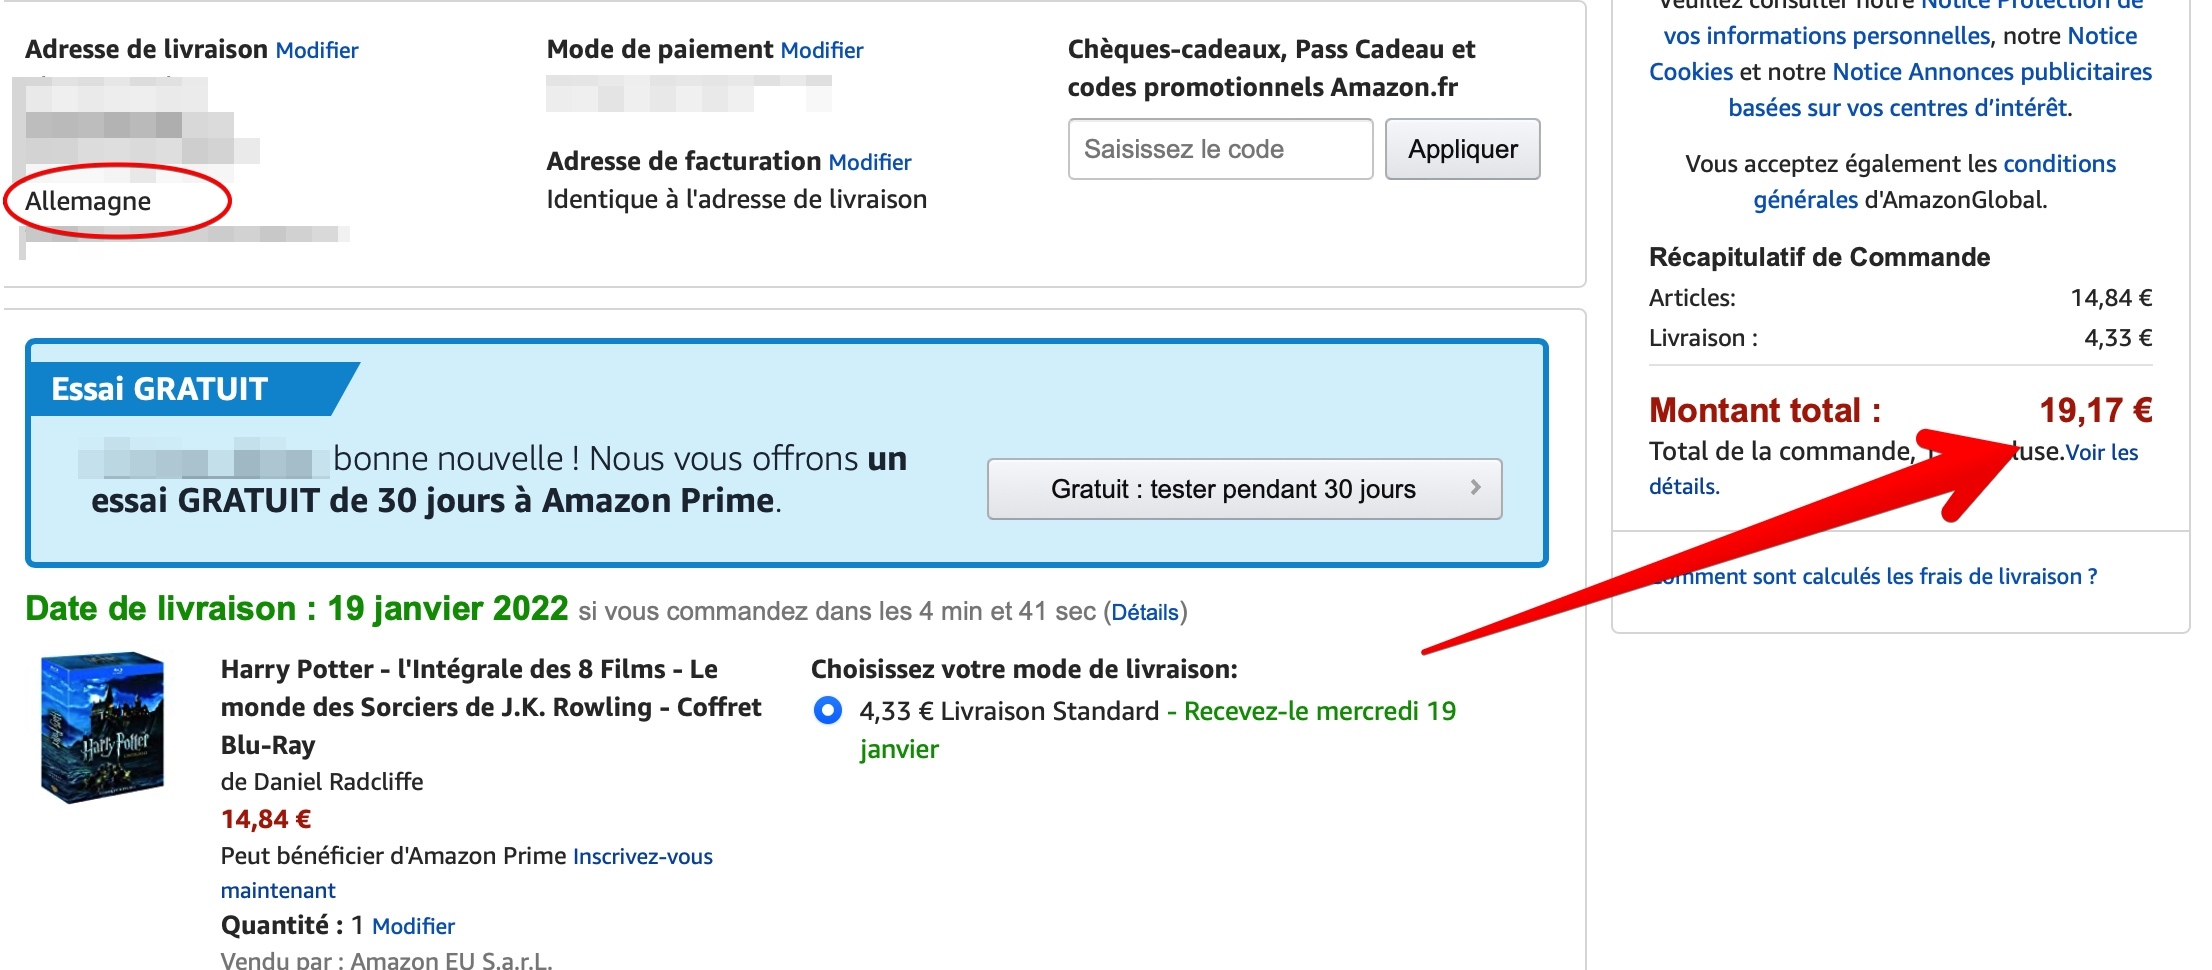This screenshot has width=2212, height=970.
Task: Open the delivery date Détails link
Action: point(1145,612)
